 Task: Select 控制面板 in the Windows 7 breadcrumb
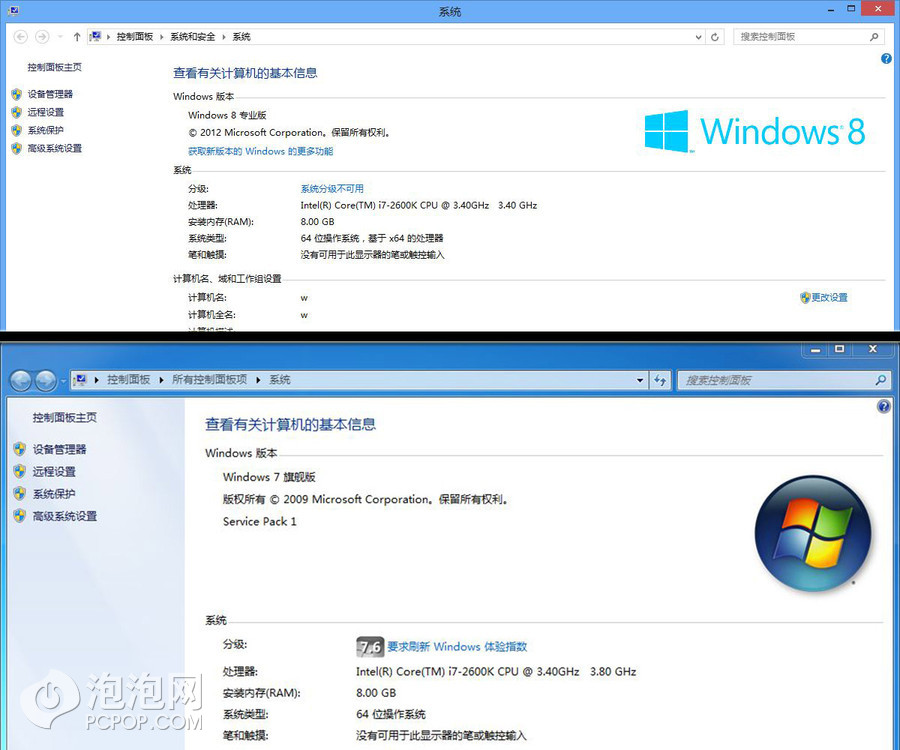[x=128, y=380]
